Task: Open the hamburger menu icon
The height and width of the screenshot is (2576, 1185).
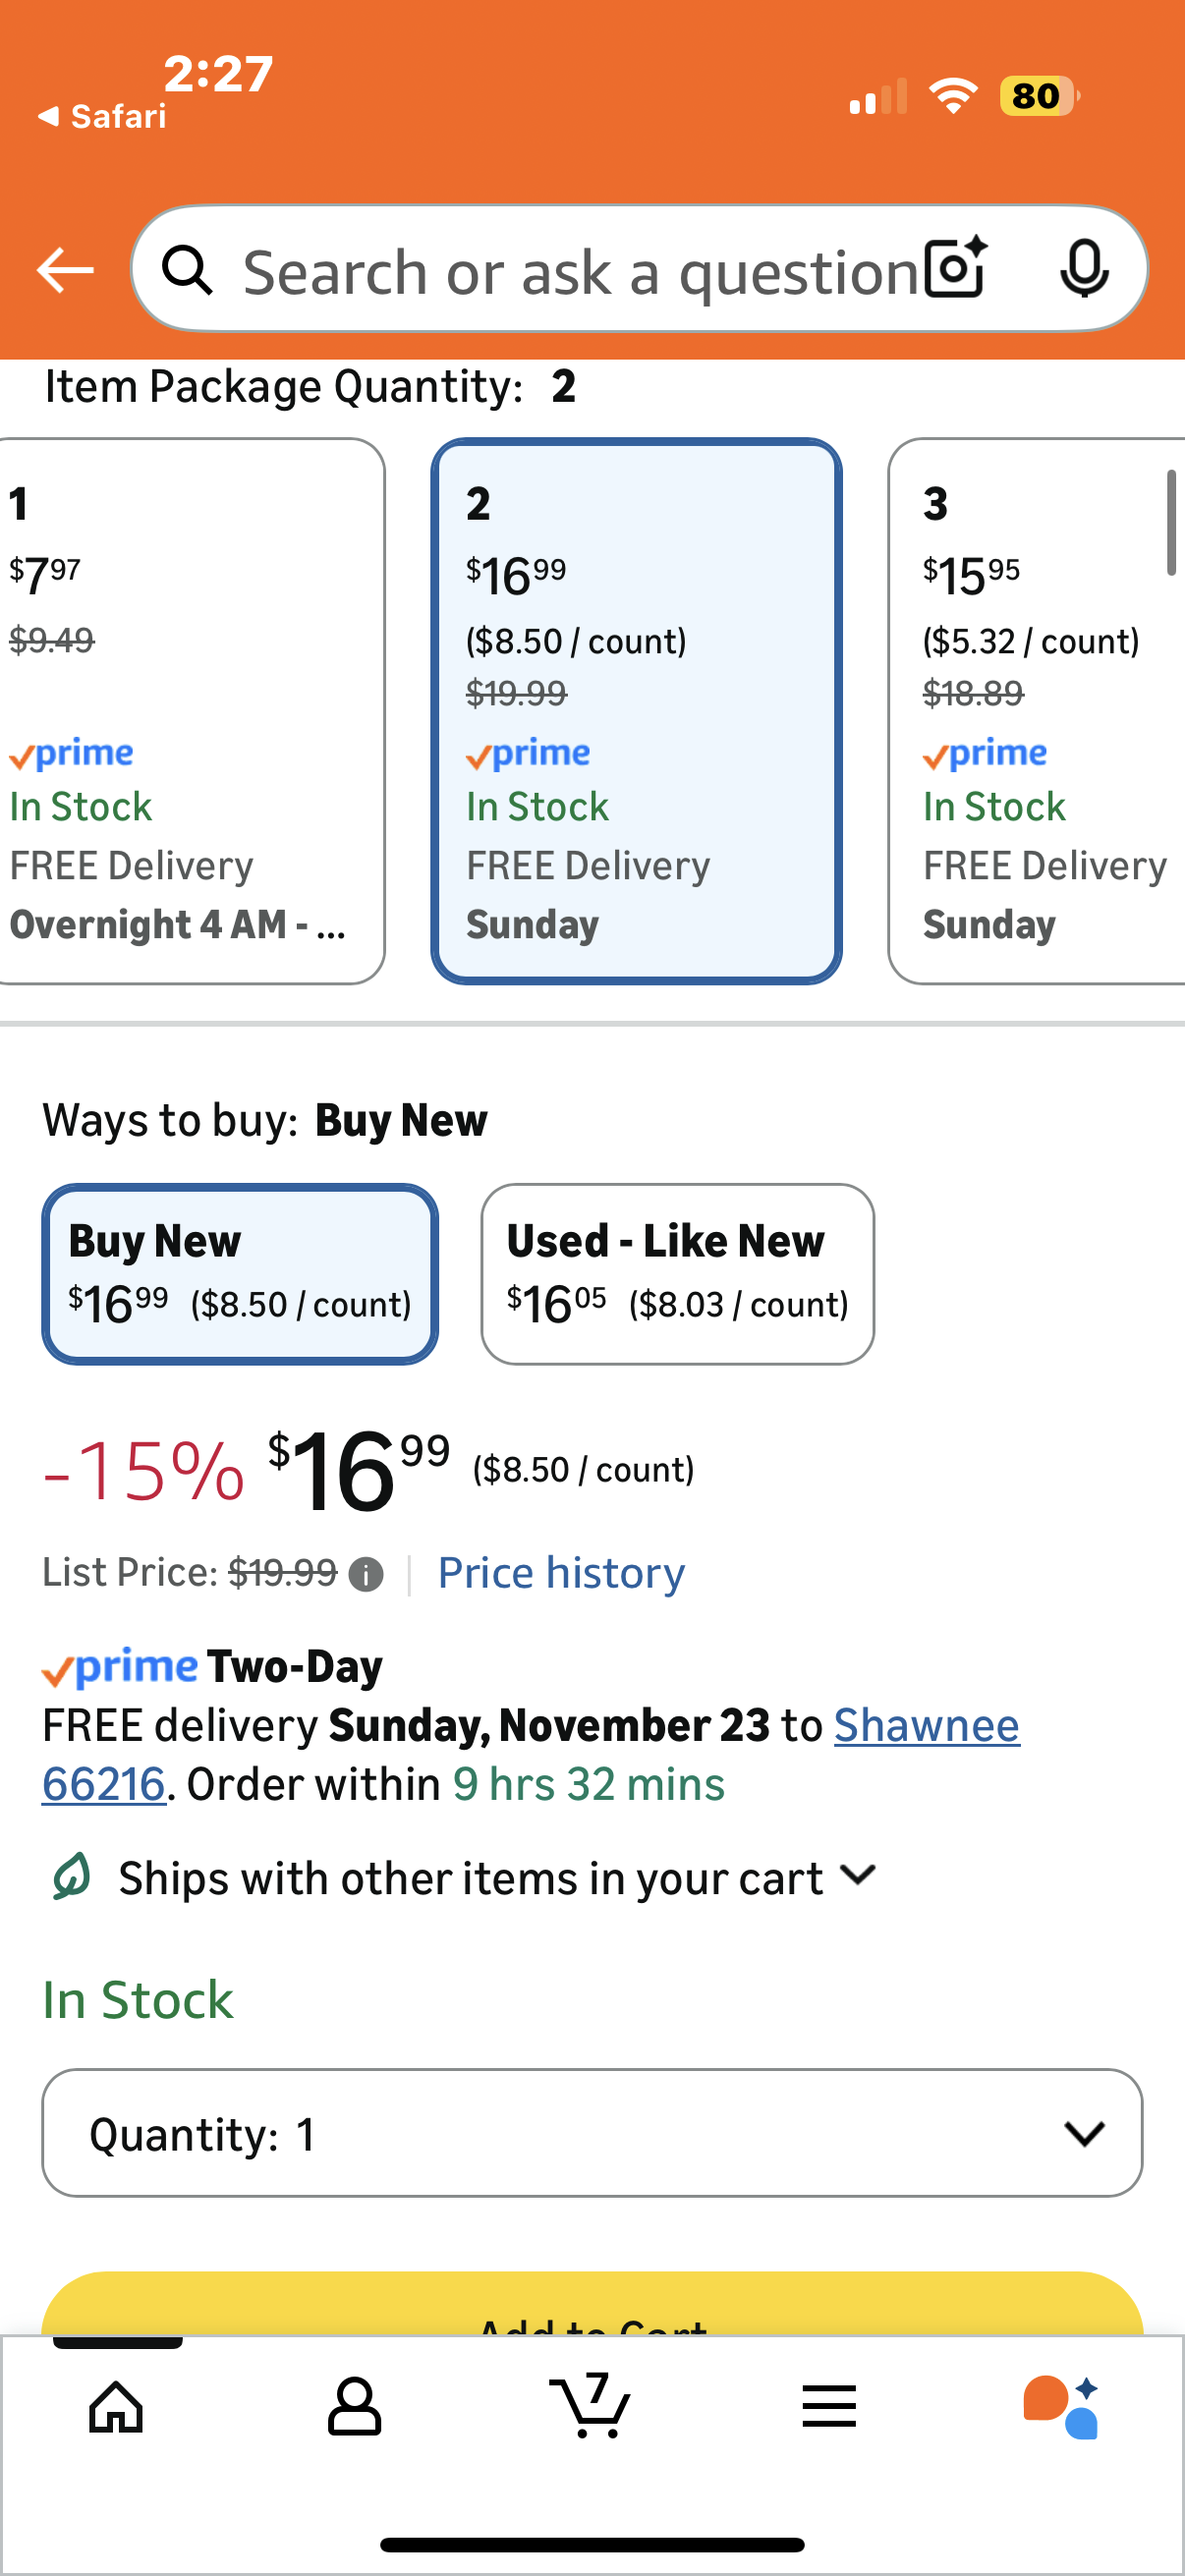Action: 829,2406
